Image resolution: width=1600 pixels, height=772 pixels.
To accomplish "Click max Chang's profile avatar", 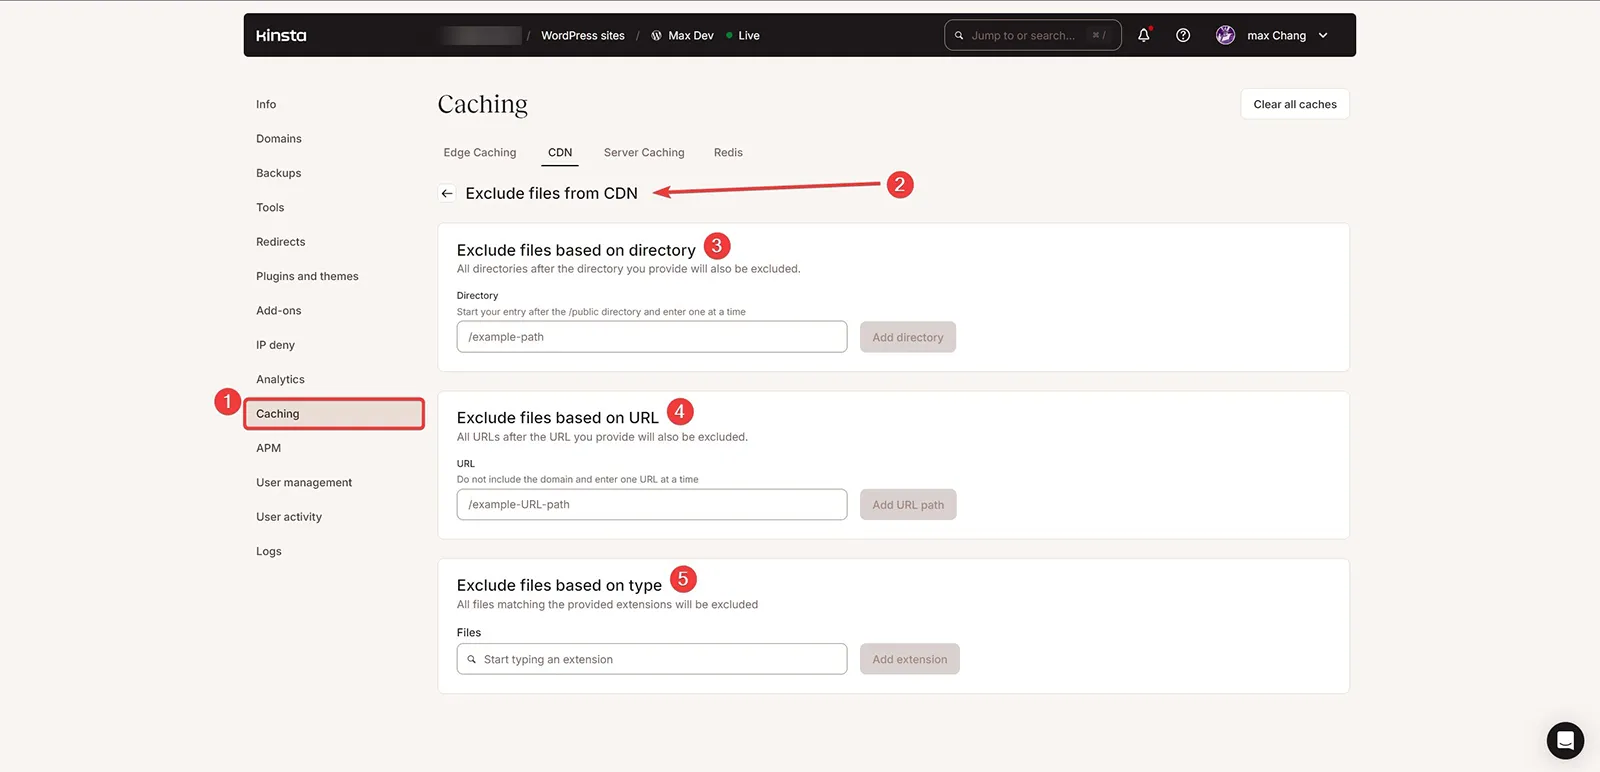I will click(1225, 35).
